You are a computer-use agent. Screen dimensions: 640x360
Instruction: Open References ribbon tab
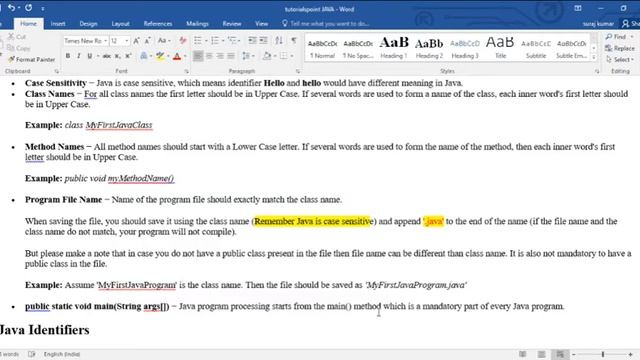tap(158, 24)
